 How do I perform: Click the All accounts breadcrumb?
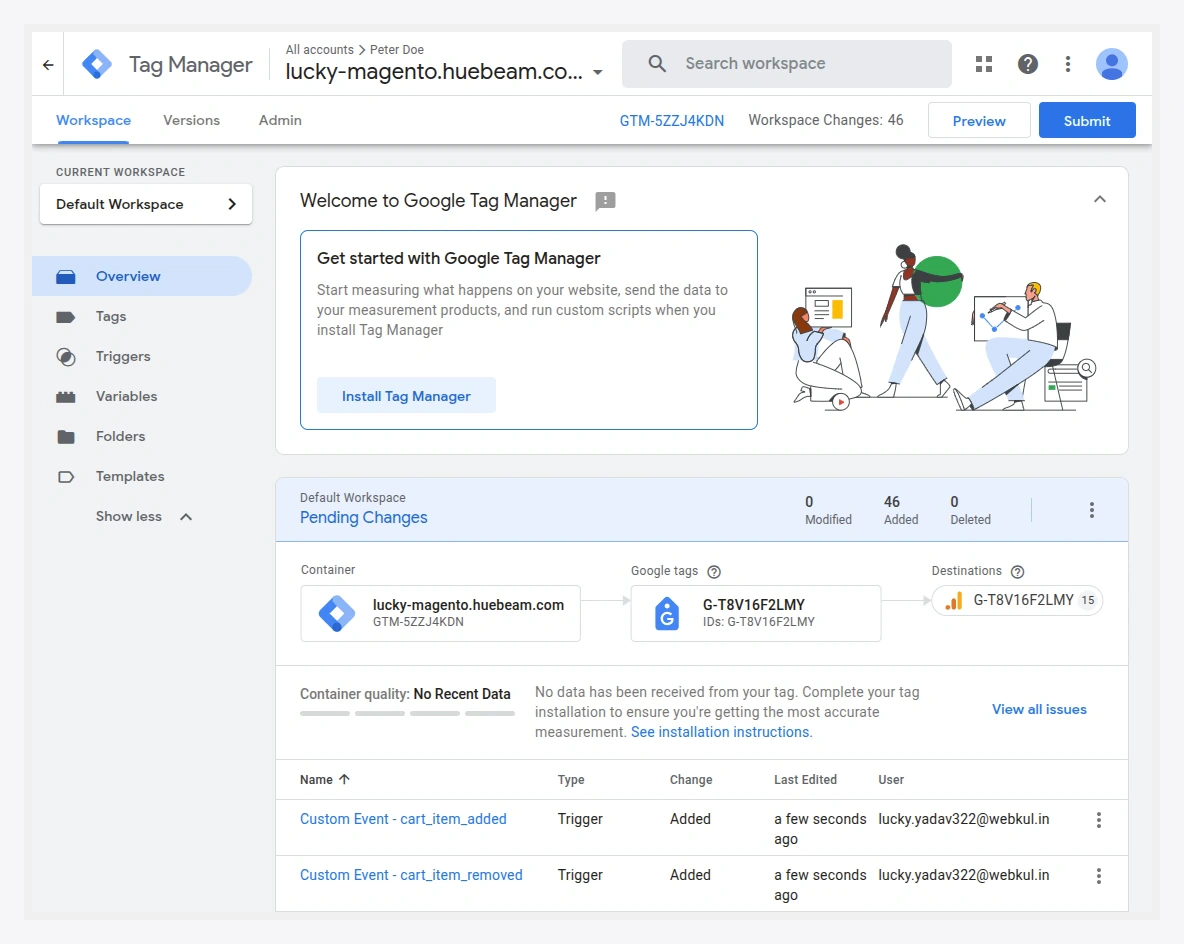pyautogui.click(x=319, y=50)
